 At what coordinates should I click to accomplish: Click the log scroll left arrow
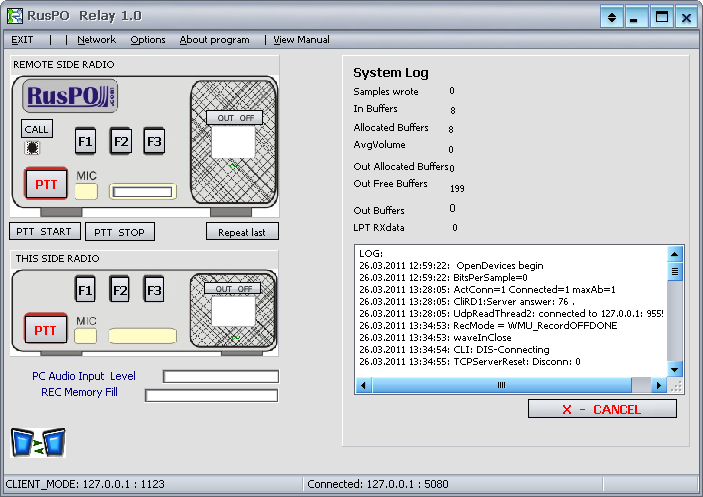pyautogui.click(x=364, y=385)
